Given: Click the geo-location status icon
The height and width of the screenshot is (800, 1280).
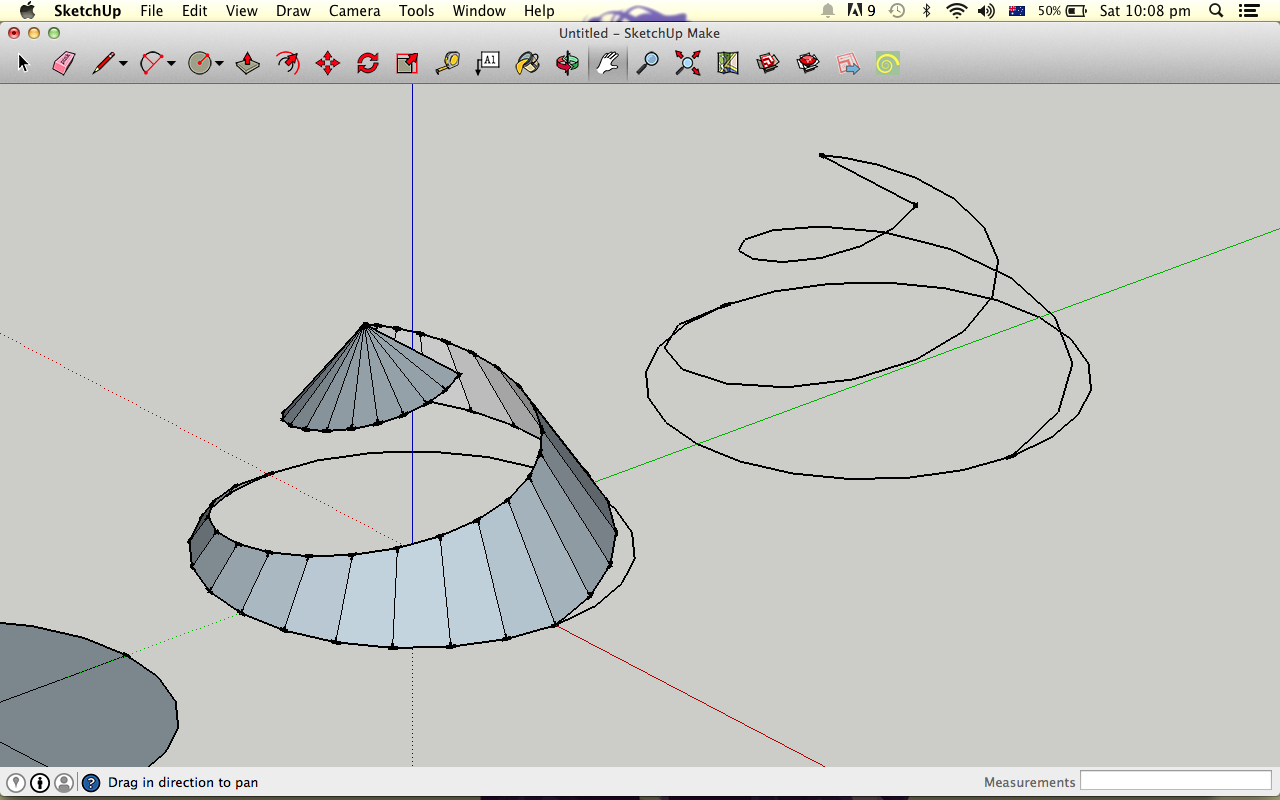Looking at the screenshot, I should tap(16, 783).
